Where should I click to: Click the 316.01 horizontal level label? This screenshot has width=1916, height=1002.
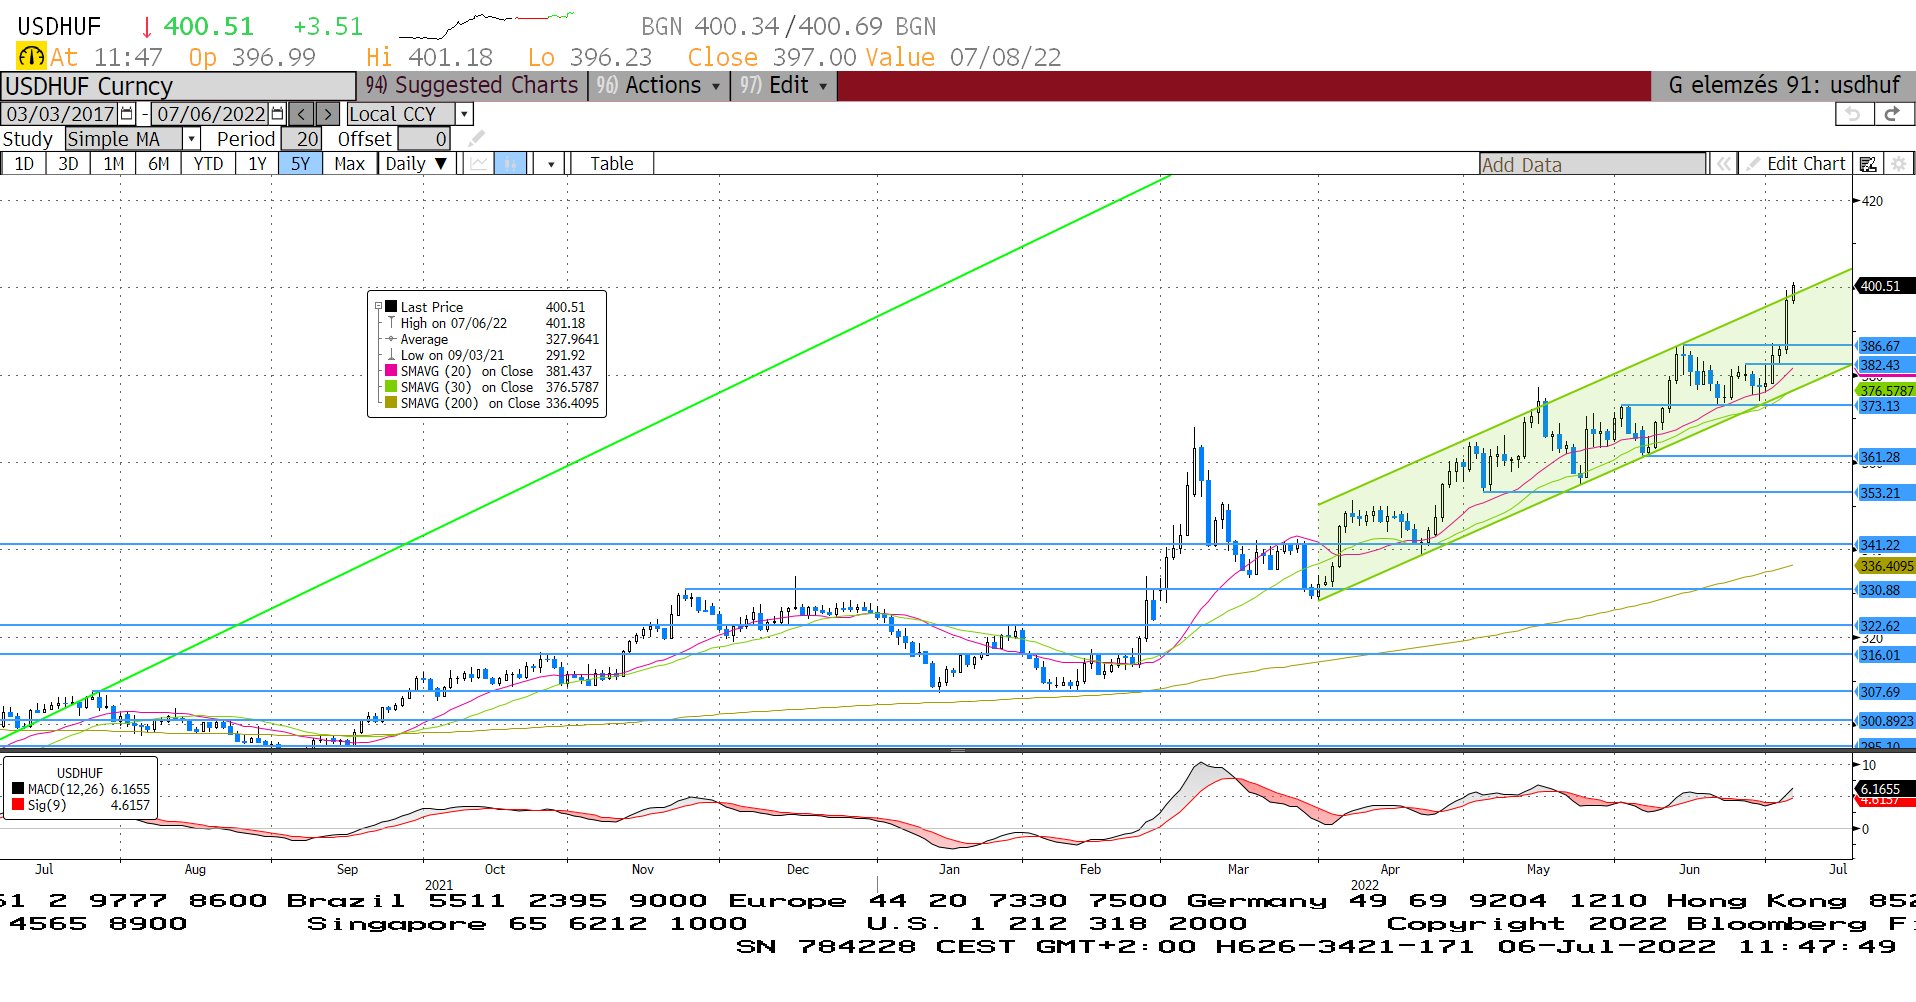pyautogui.click(x=1884, y=655)
